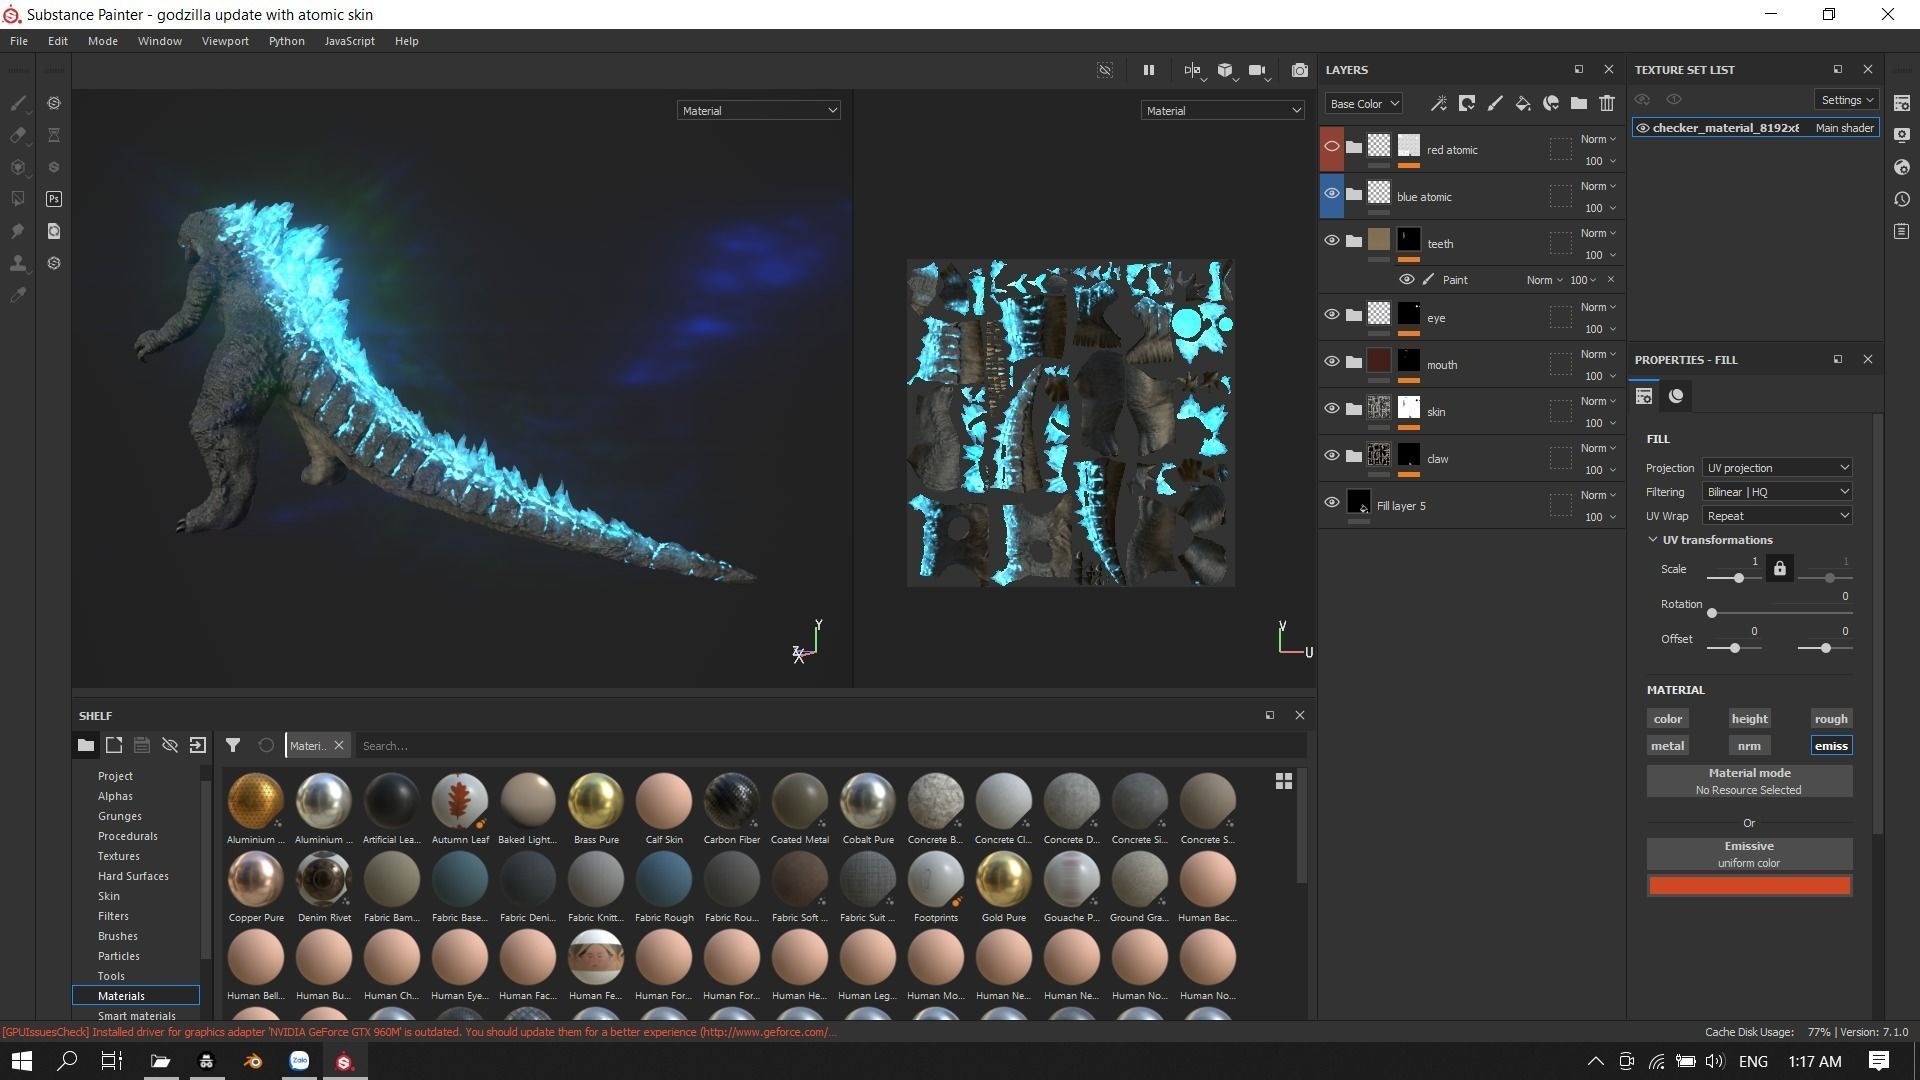Collapse the UV transformations section

1653,540
